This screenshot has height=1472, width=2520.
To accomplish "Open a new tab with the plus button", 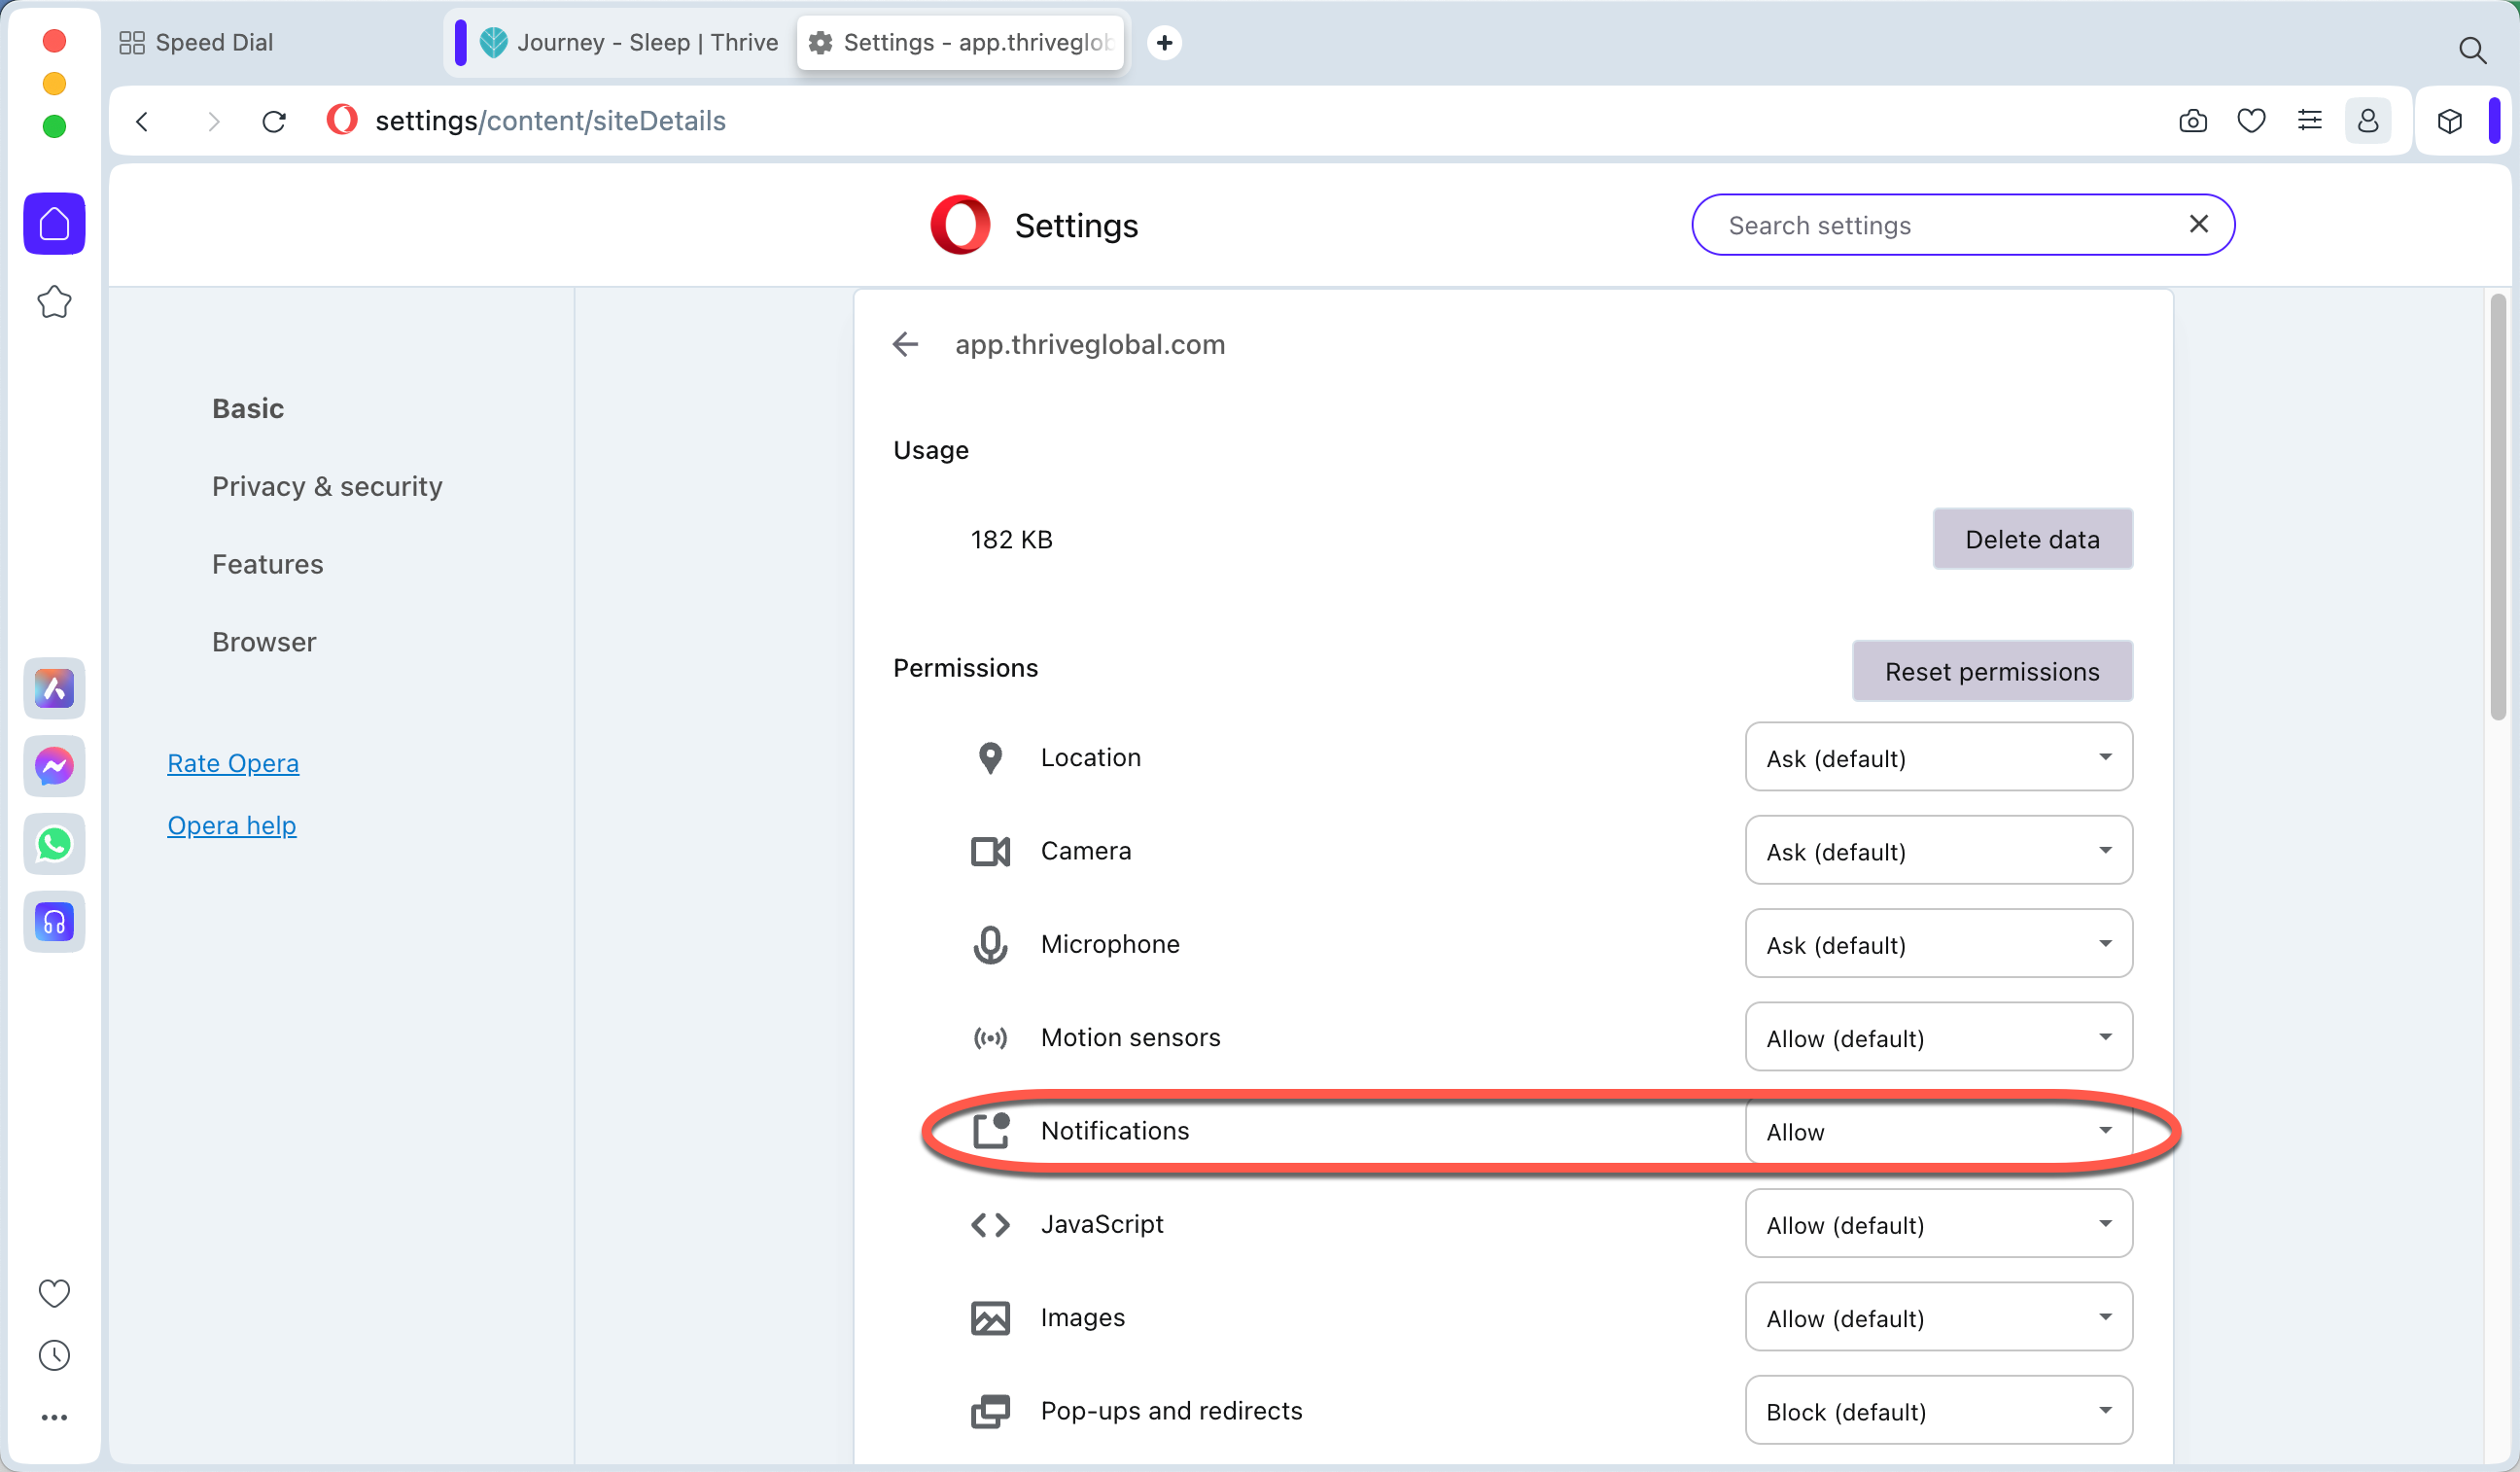I will tap(1164, 42).
